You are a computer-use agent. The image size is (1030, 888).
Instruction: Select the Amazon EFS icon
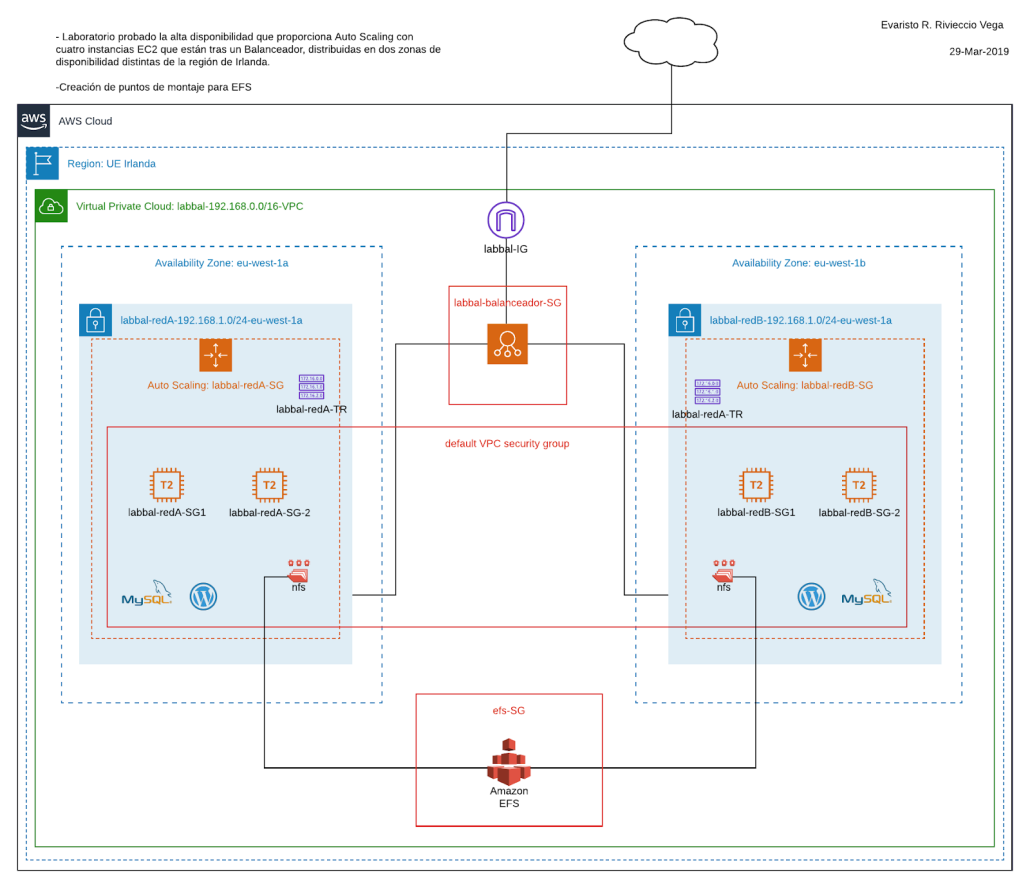508,761
